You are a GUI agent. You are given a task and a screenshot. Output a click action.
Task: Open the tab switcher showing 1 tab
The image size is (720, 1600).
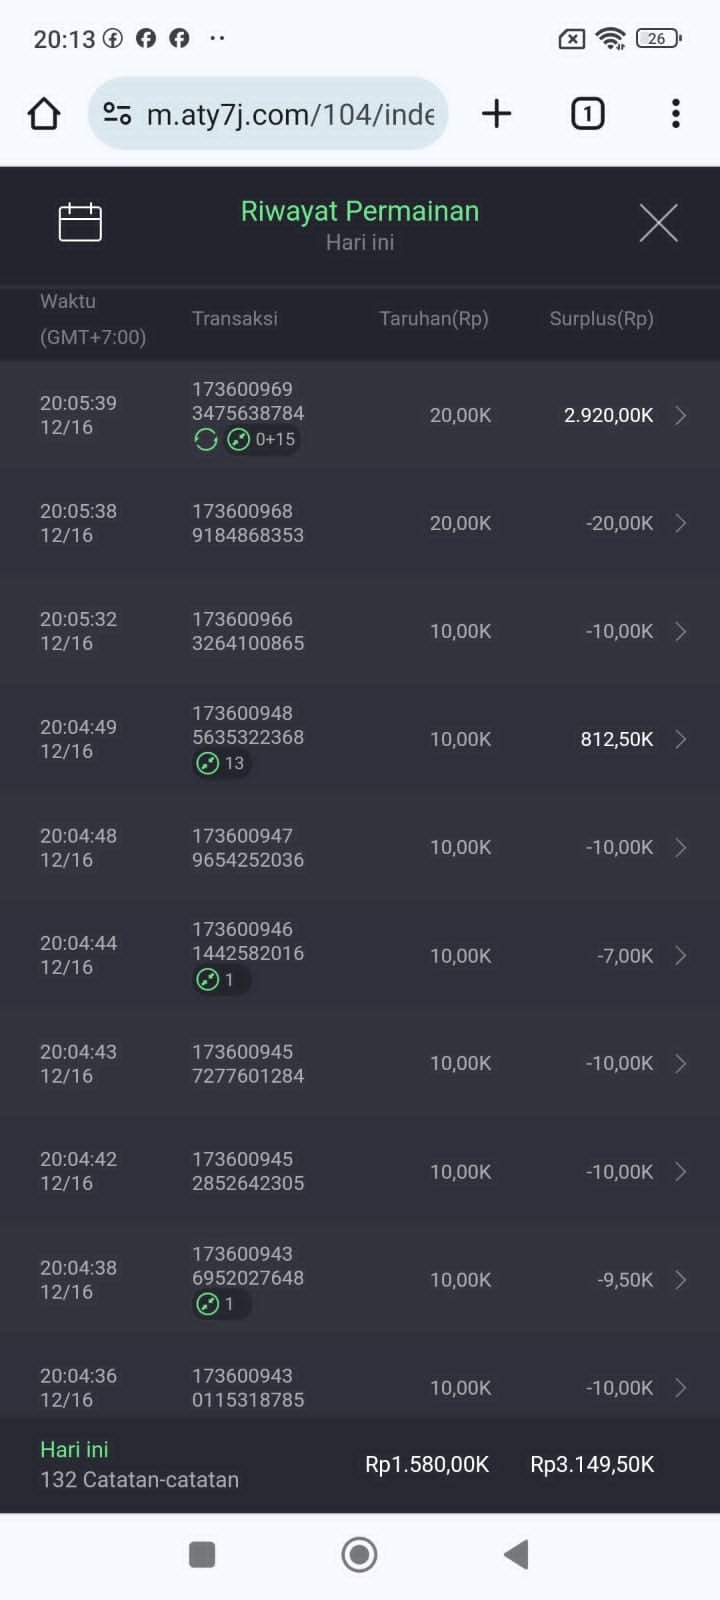(587, 114)
